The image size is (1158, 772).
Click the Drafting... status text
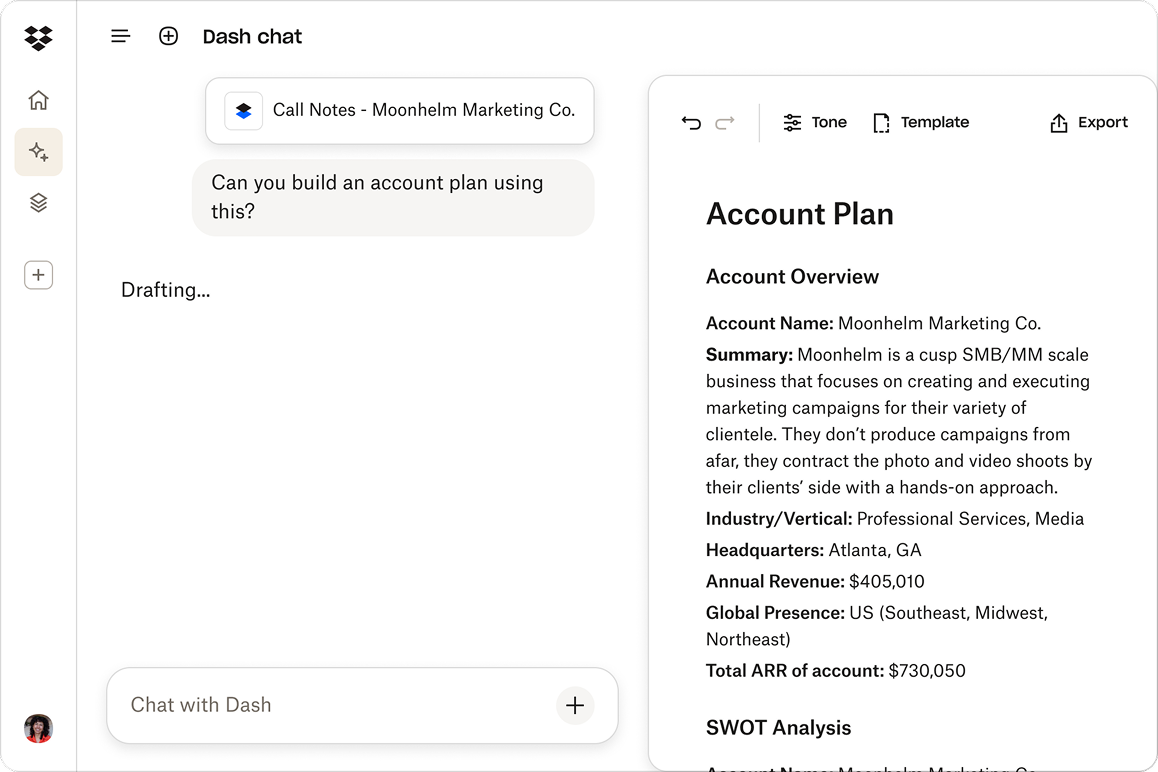[x=165, y=290]
